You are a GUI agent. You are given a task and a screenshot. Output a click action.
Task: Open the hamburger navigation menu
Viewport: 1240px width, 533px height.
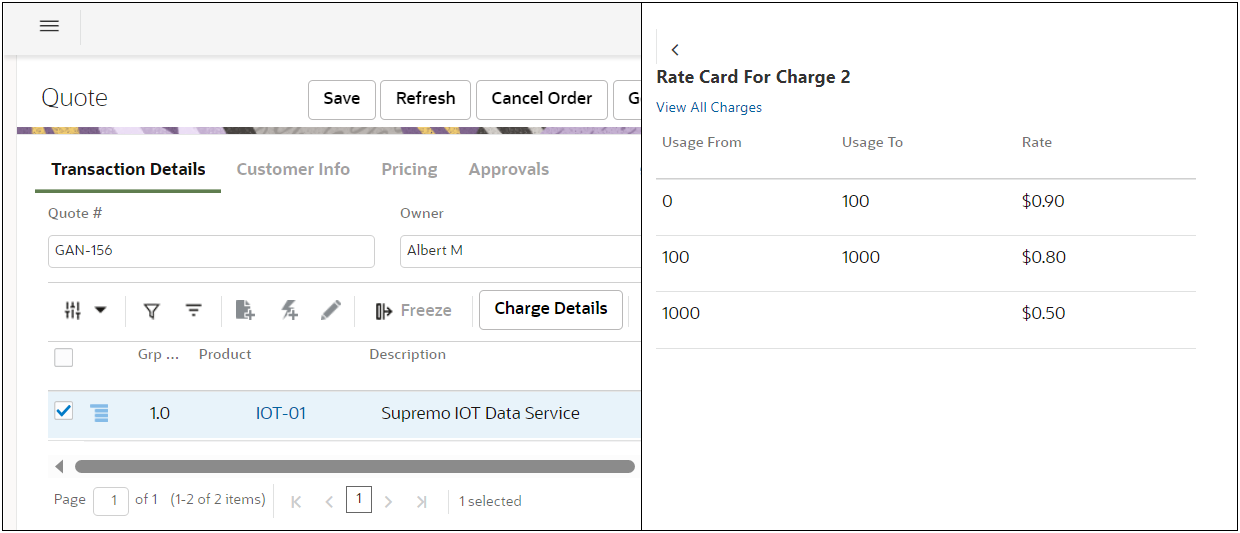coord(49,26)
